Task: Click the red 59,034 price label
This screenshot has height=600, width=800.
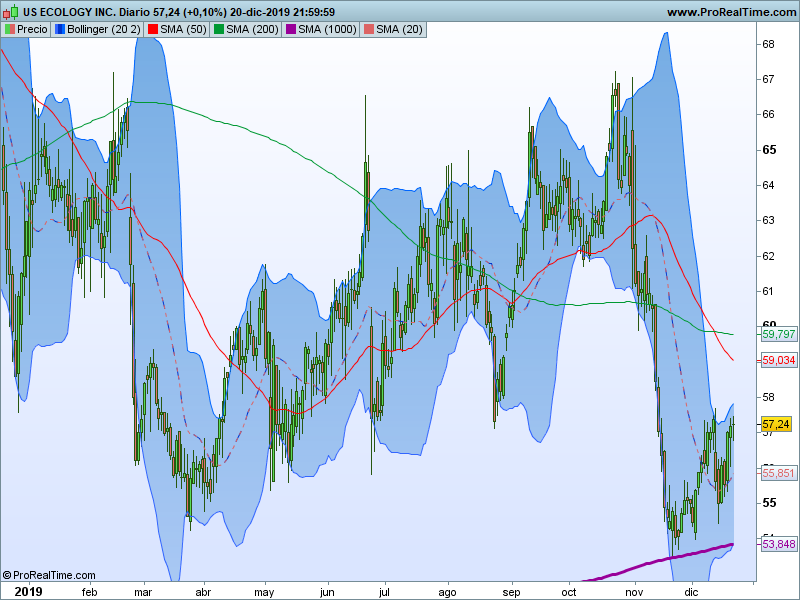Action: (778, 360)
